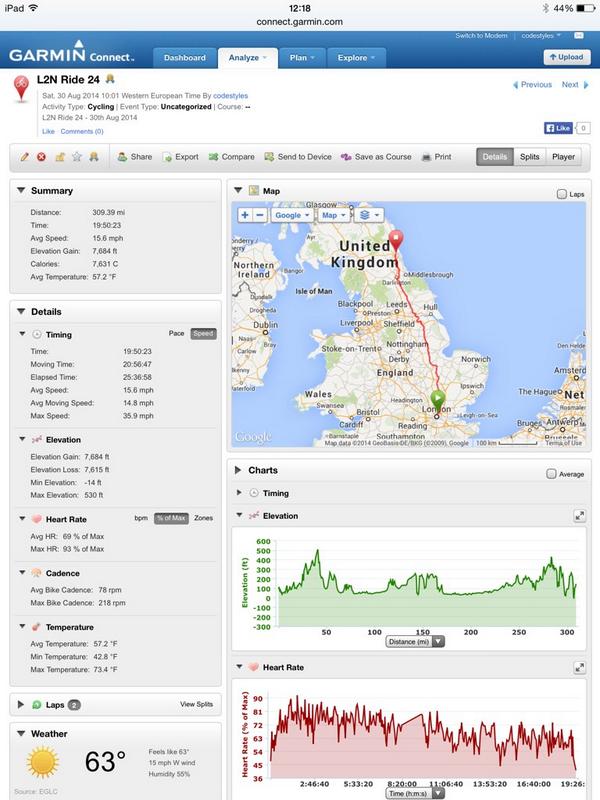600x800 pixels.
Task: Switch to the Splits view
Action: [530, 157]
